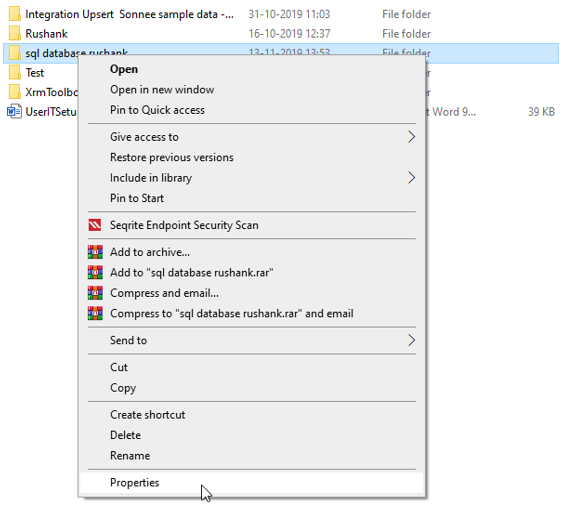The height and width of the screenshot is (517, 564).
Task: Click the Seqrite Endpoint Security Scan icon
Action: (x=95, y=225)
